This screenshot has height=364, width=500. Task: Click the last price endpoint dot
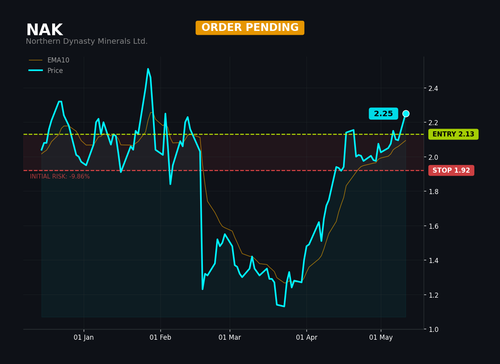click(x=406, y=114)
